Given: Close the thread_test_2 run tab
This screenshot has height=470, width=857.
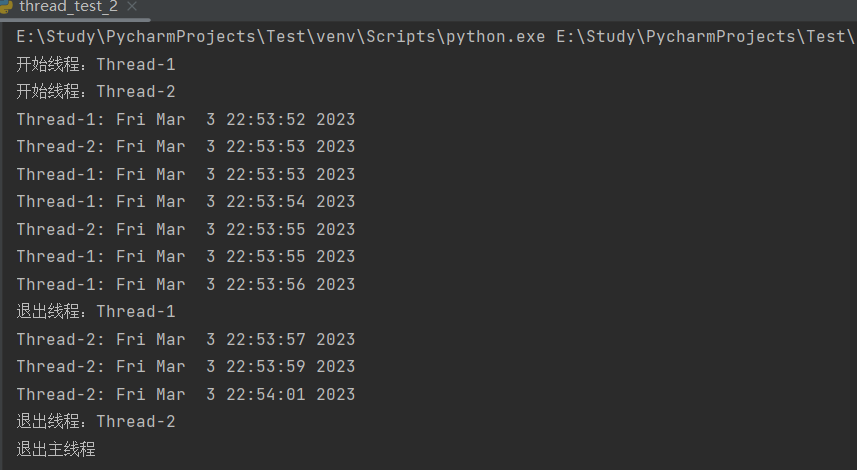Looking at the screenshot, I should tap(132, 7).
